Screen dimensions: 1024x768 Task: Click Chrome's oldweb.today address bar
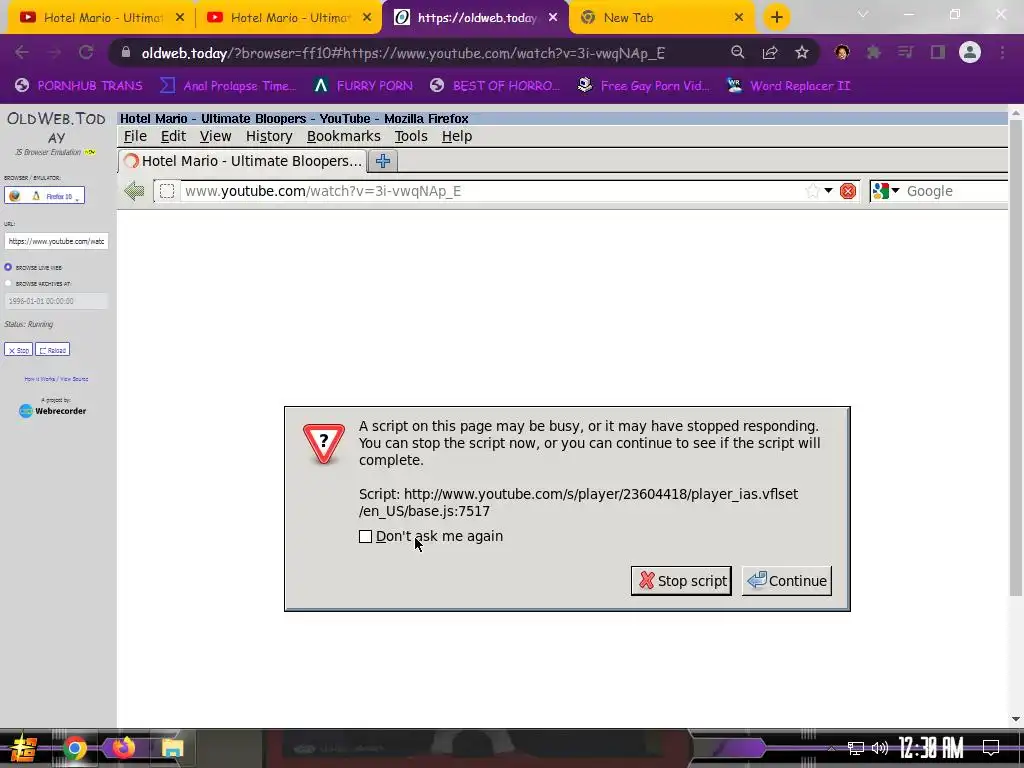tap(403, 53)
